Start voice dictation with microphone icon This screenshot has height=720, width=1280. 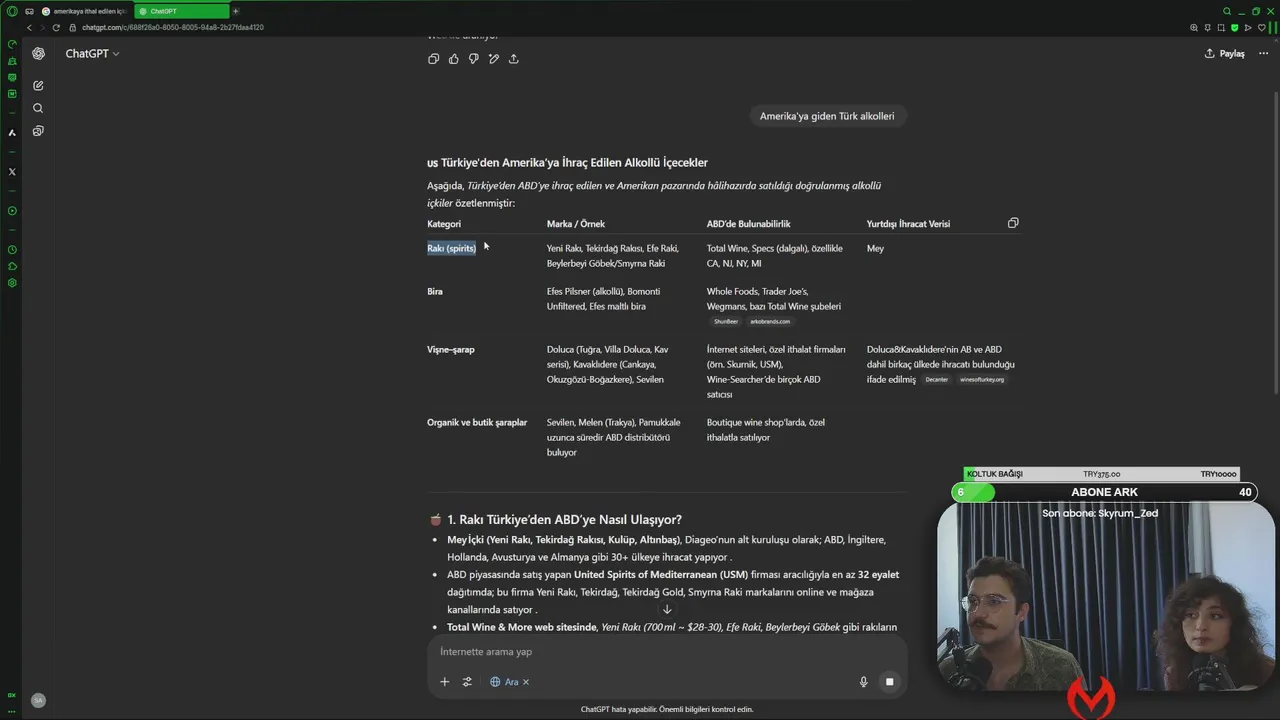pyautogui.click(x=863, y=682)
